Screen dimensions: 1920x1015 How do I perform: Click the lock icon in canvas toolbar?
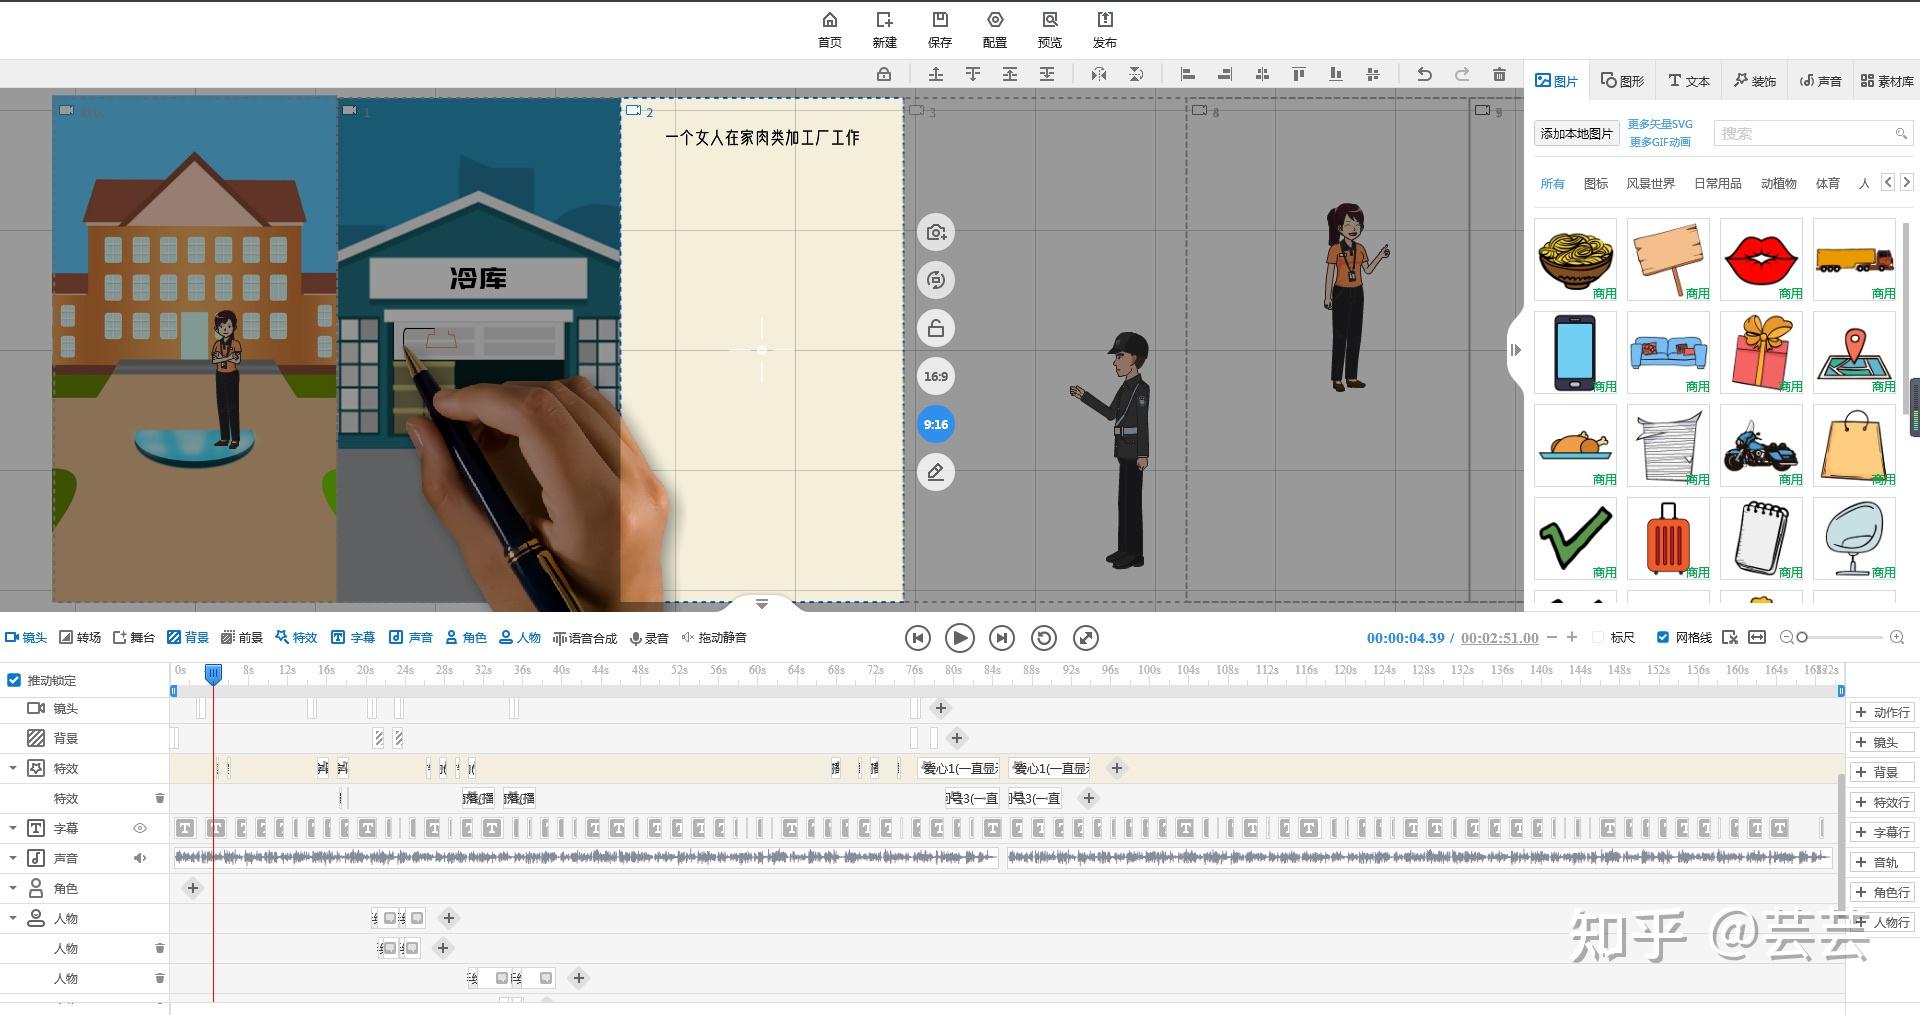click(883, 74)
